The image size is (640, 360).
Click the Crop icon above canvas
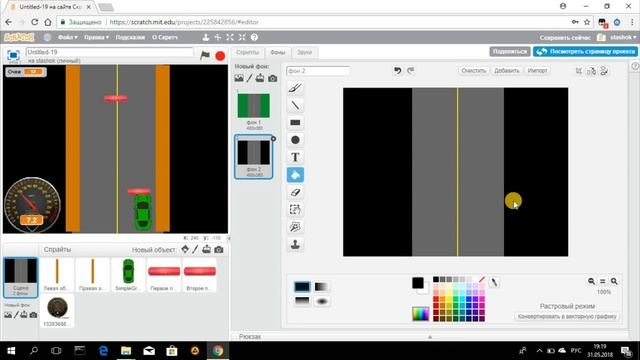click(579, 71)
